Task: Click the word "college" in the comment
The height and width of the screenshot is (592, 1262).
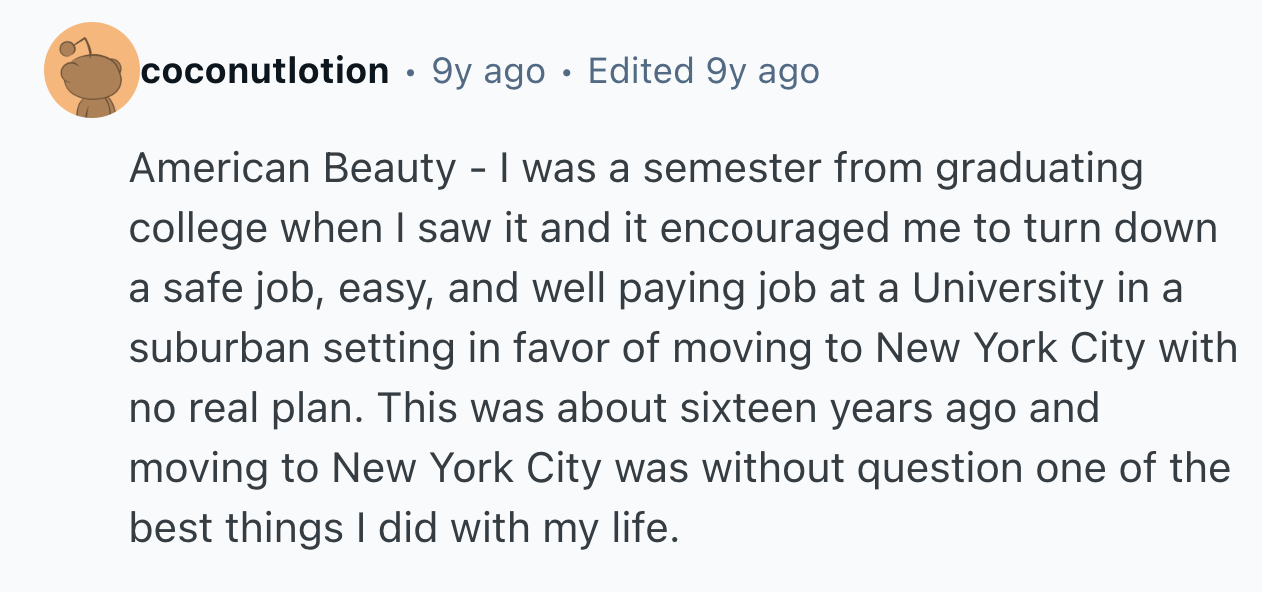Action: click(197, 229)
